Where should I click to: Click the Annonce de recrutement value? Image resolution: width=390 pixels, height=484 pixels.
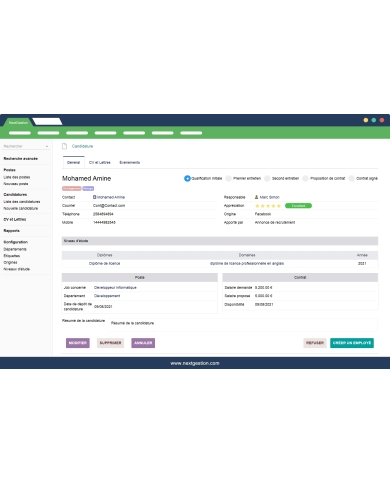[x=275, y=222]
